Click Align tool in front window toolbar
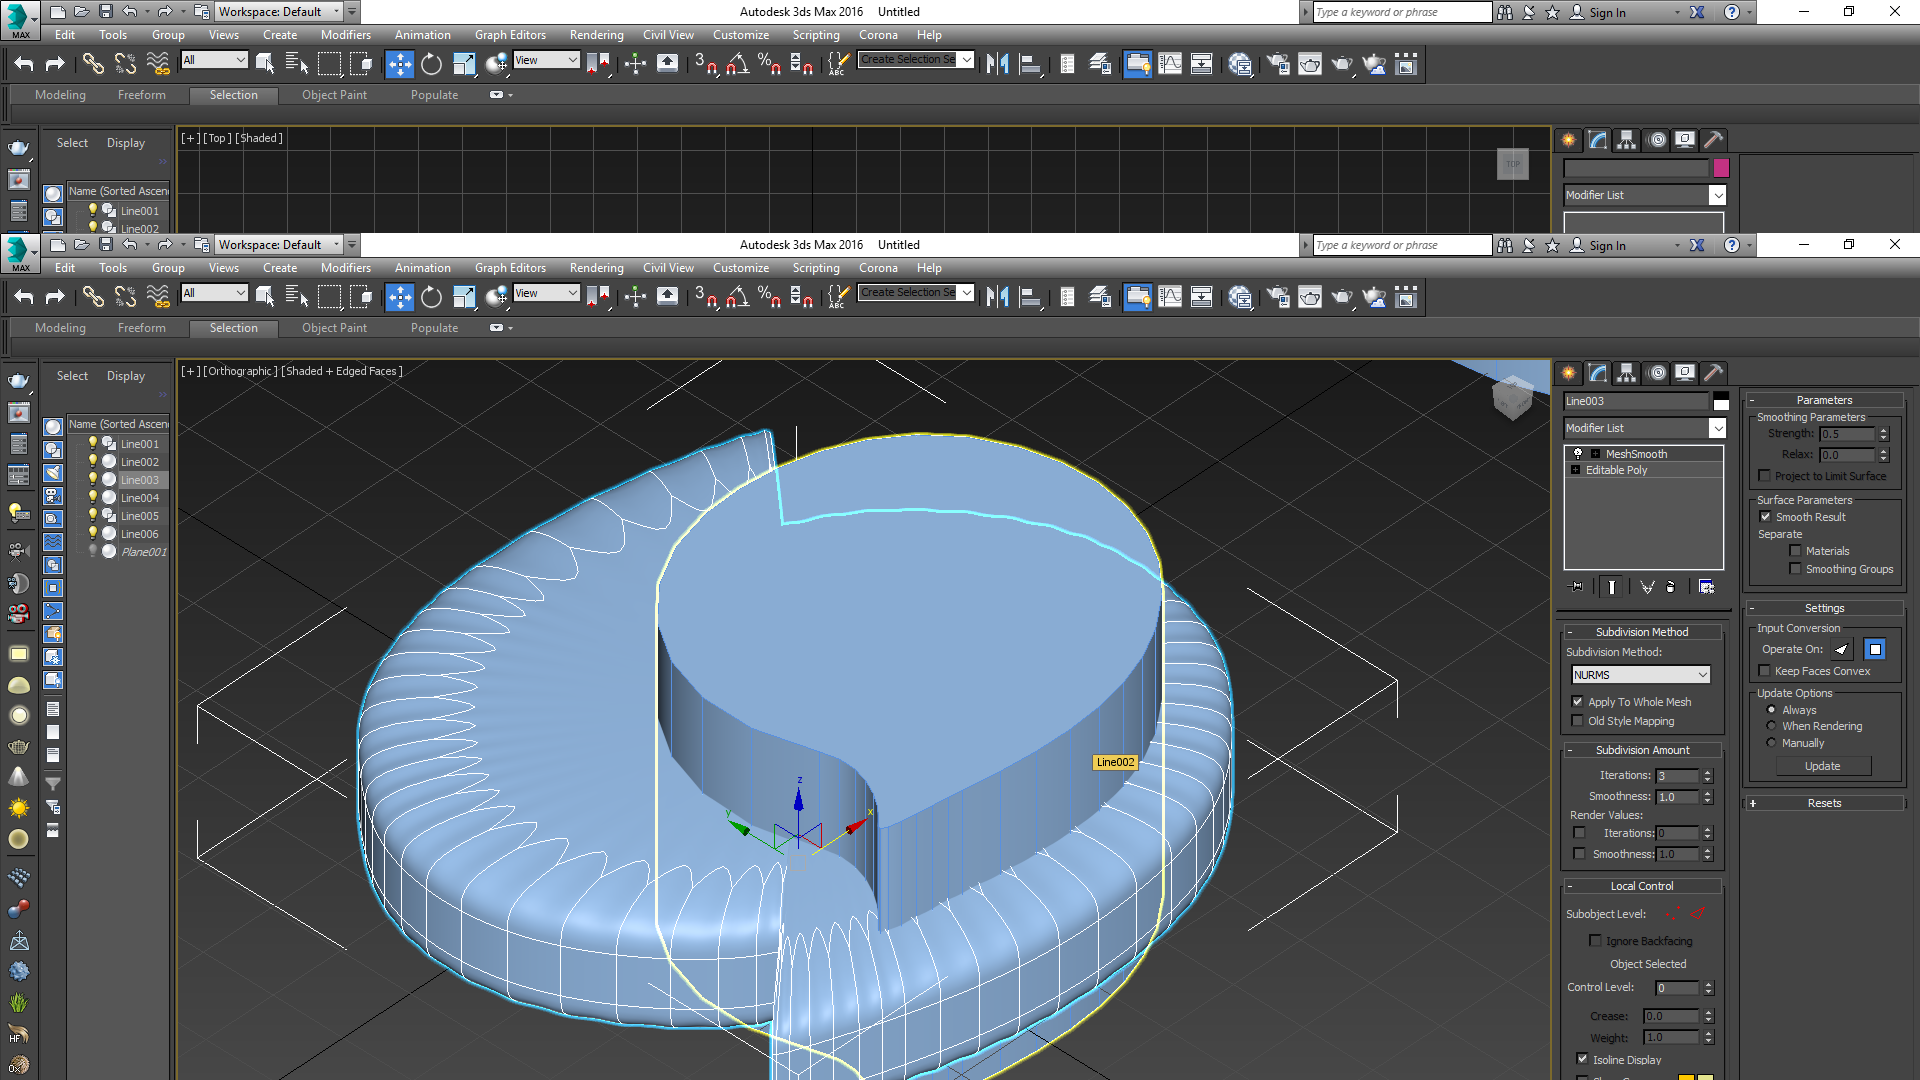This screenshot has width=1920, height=1080. [1030, 297]
